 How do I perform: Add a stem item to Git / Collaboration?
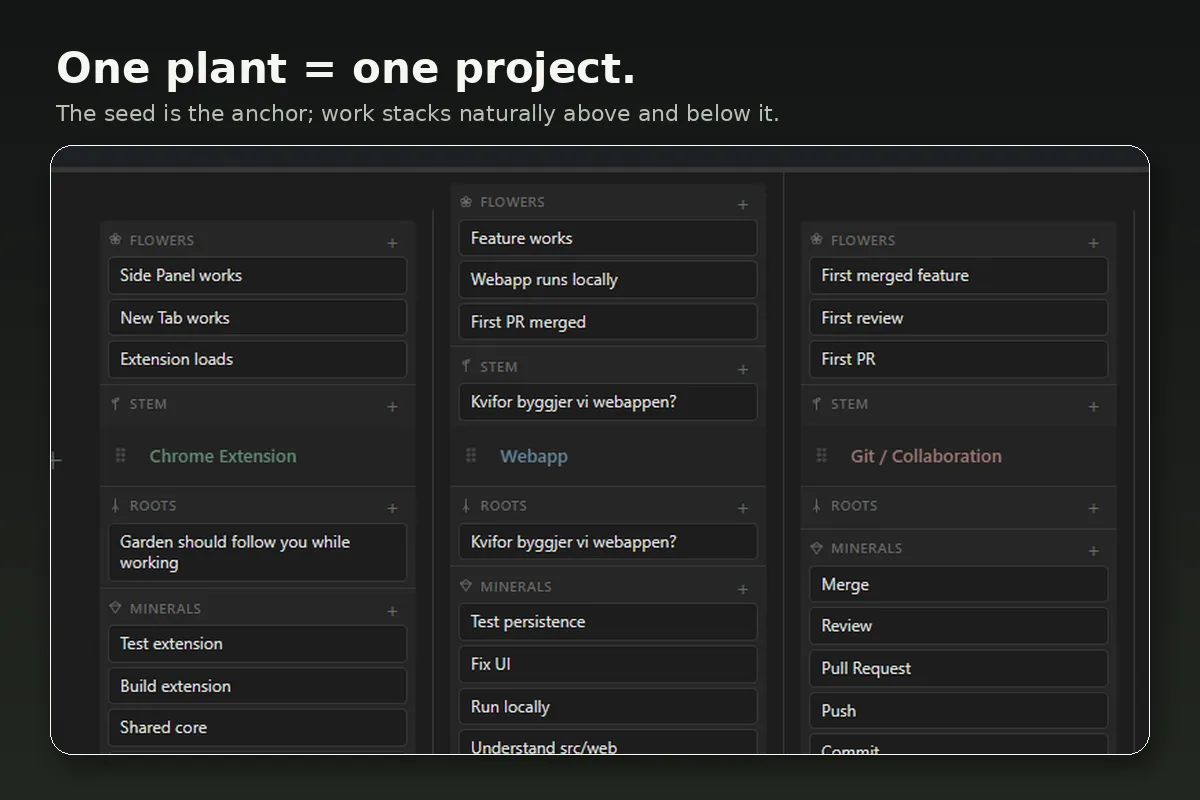pos(1093,407)
